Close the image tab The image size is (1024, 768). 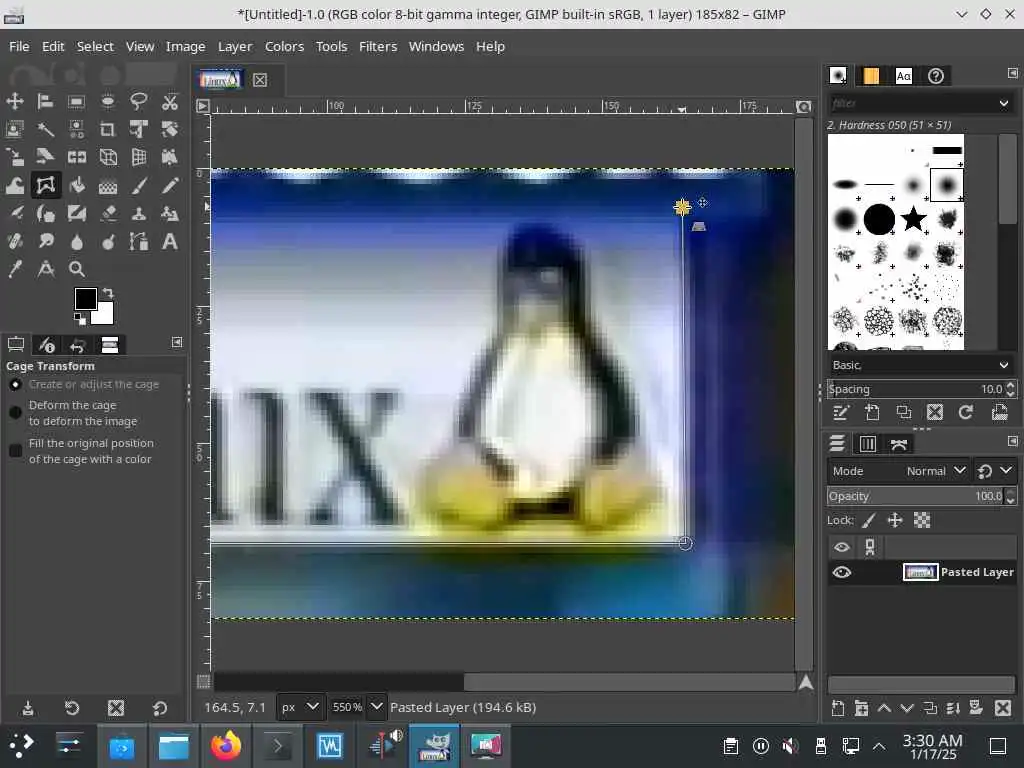(x=260, y=80)
